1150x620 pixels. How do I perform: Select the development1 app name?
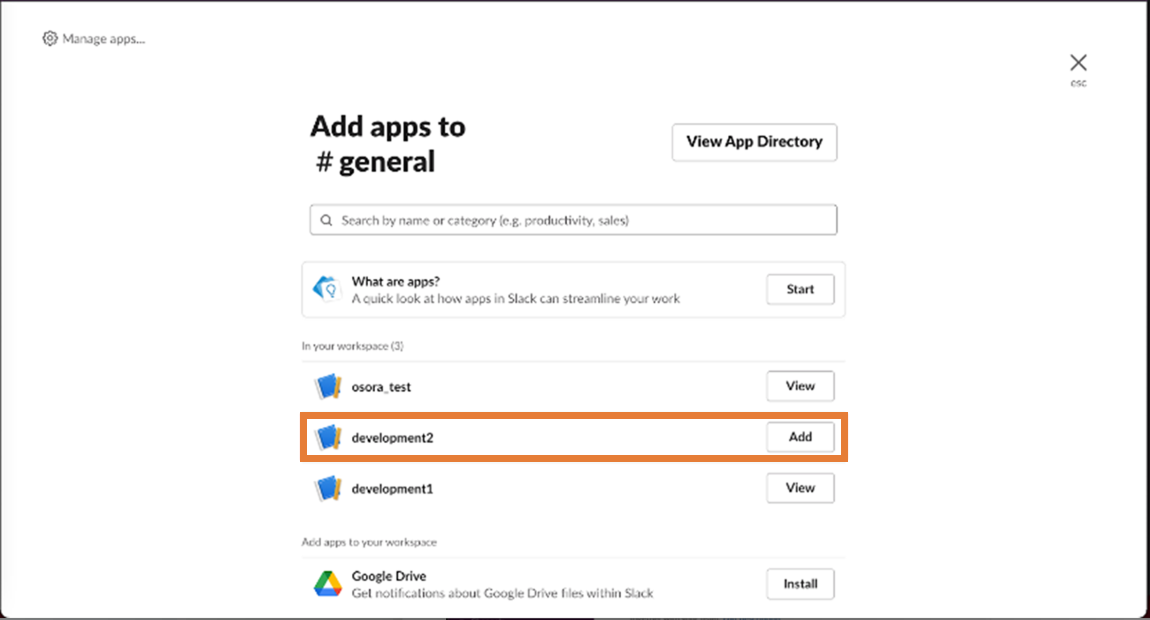(x=392, y=489)
